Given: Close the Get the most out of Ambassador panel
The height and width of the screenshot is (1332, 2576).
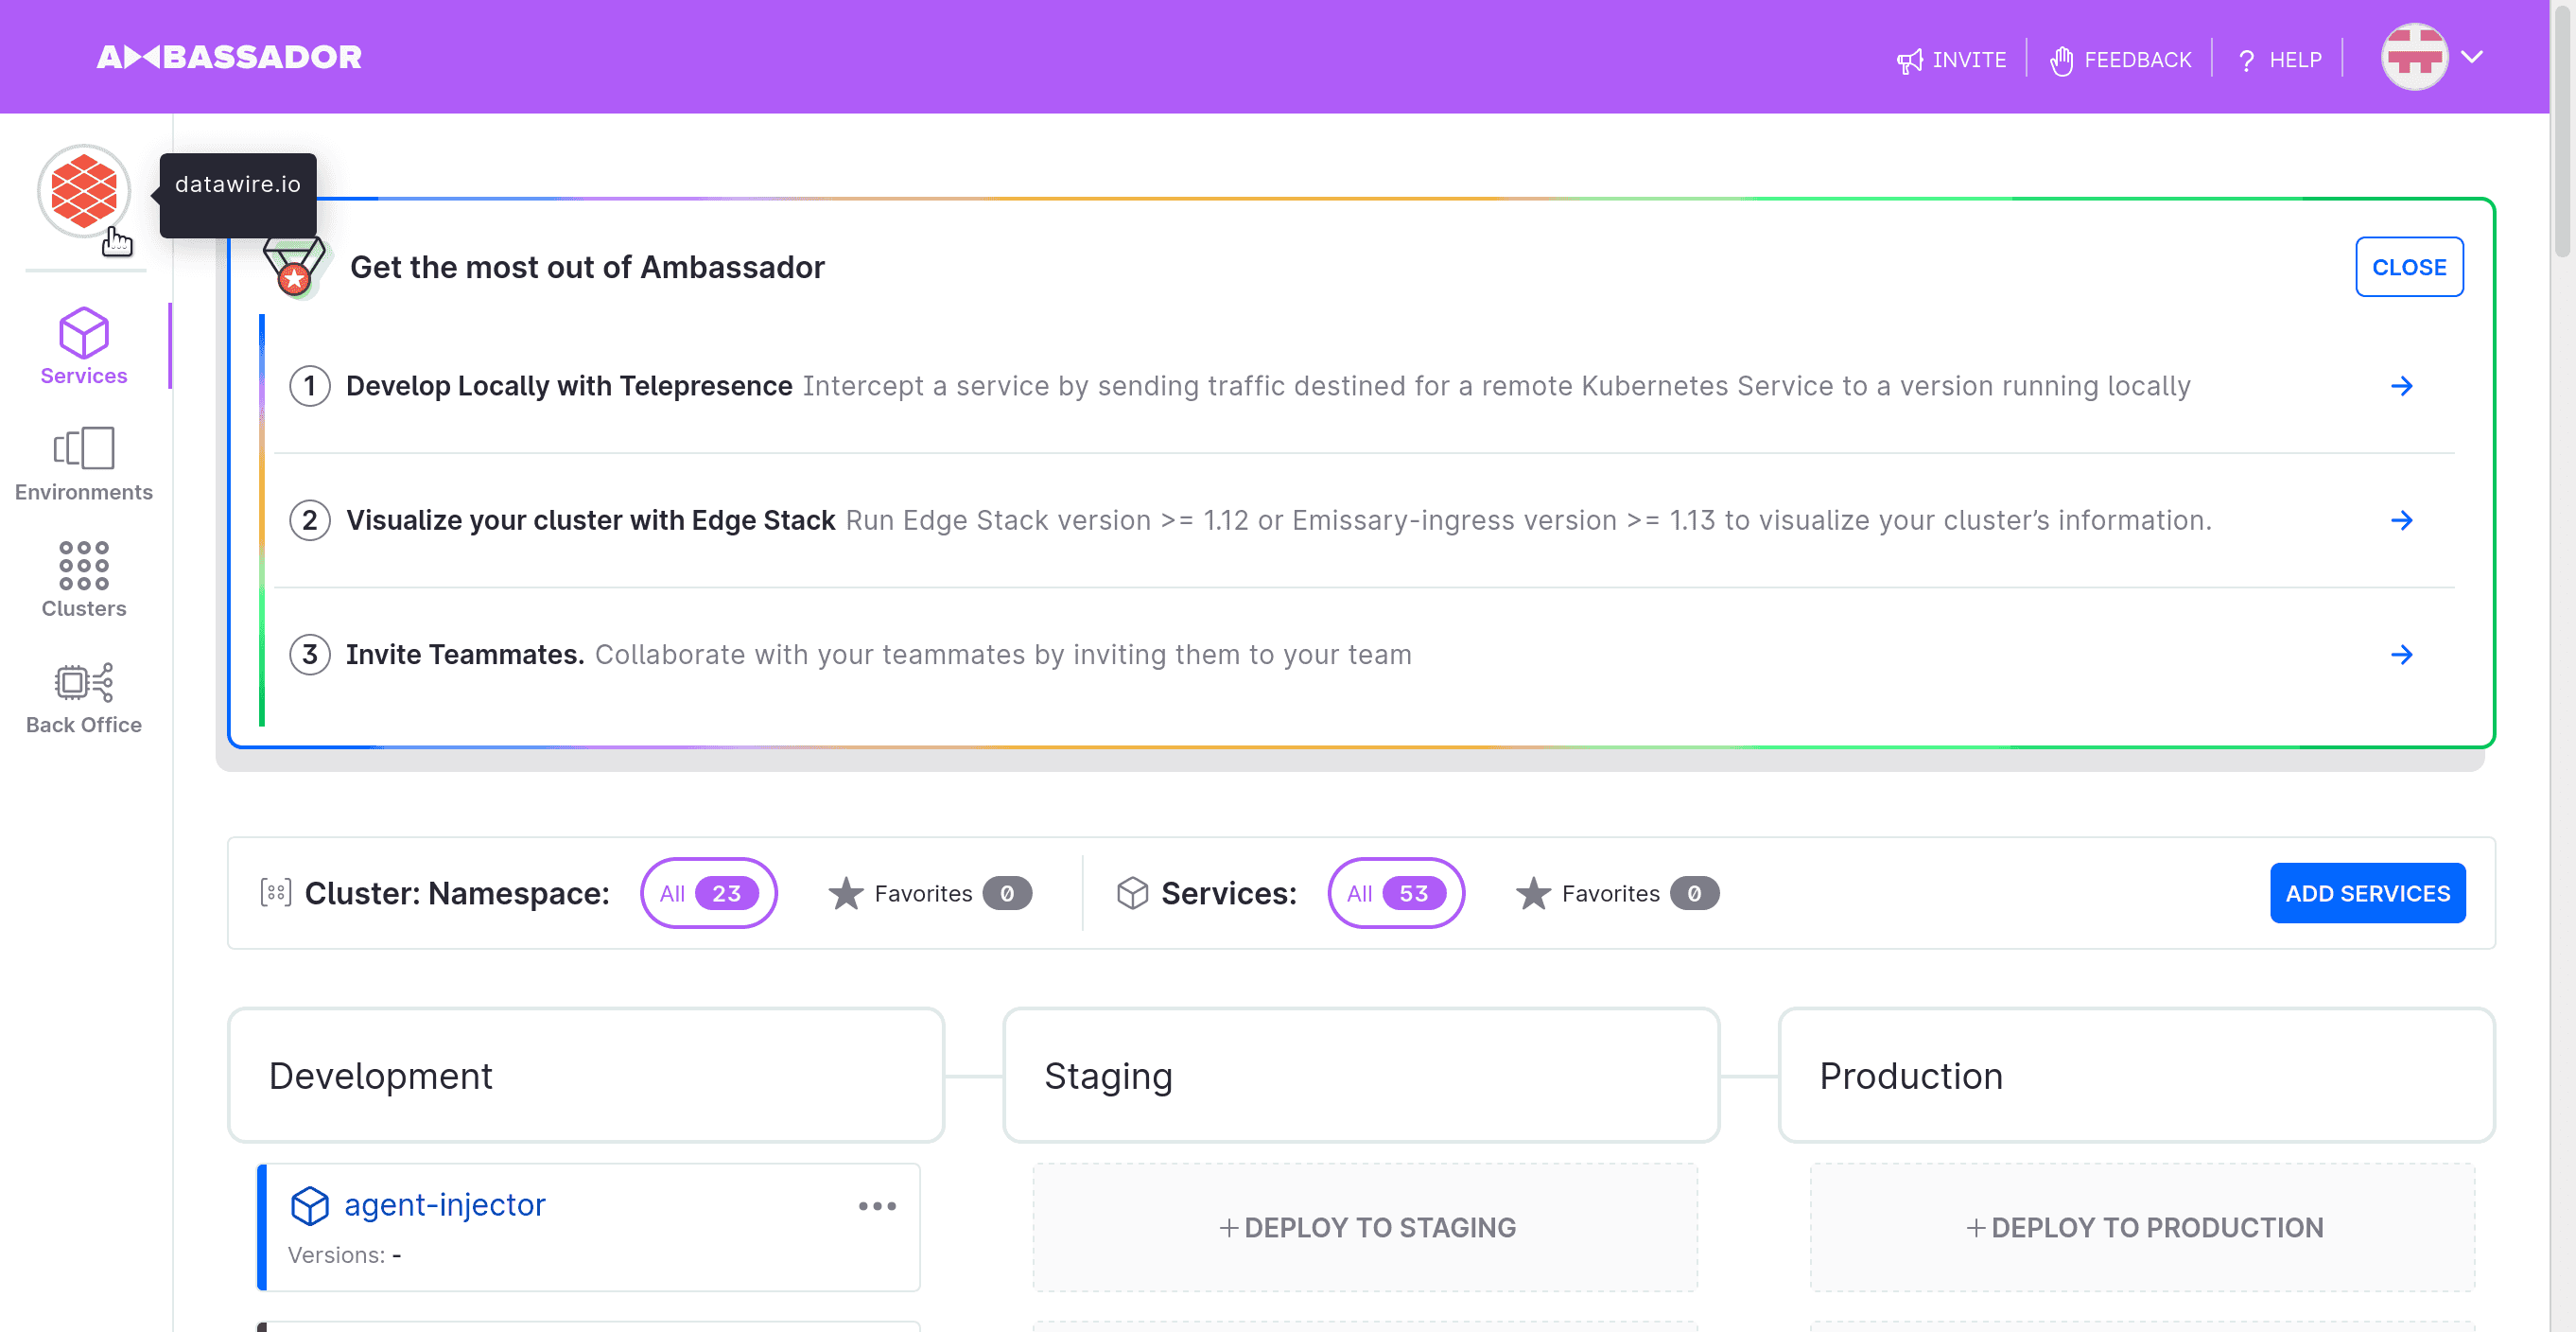Looking at the screenshot, I should point(2408,267).
